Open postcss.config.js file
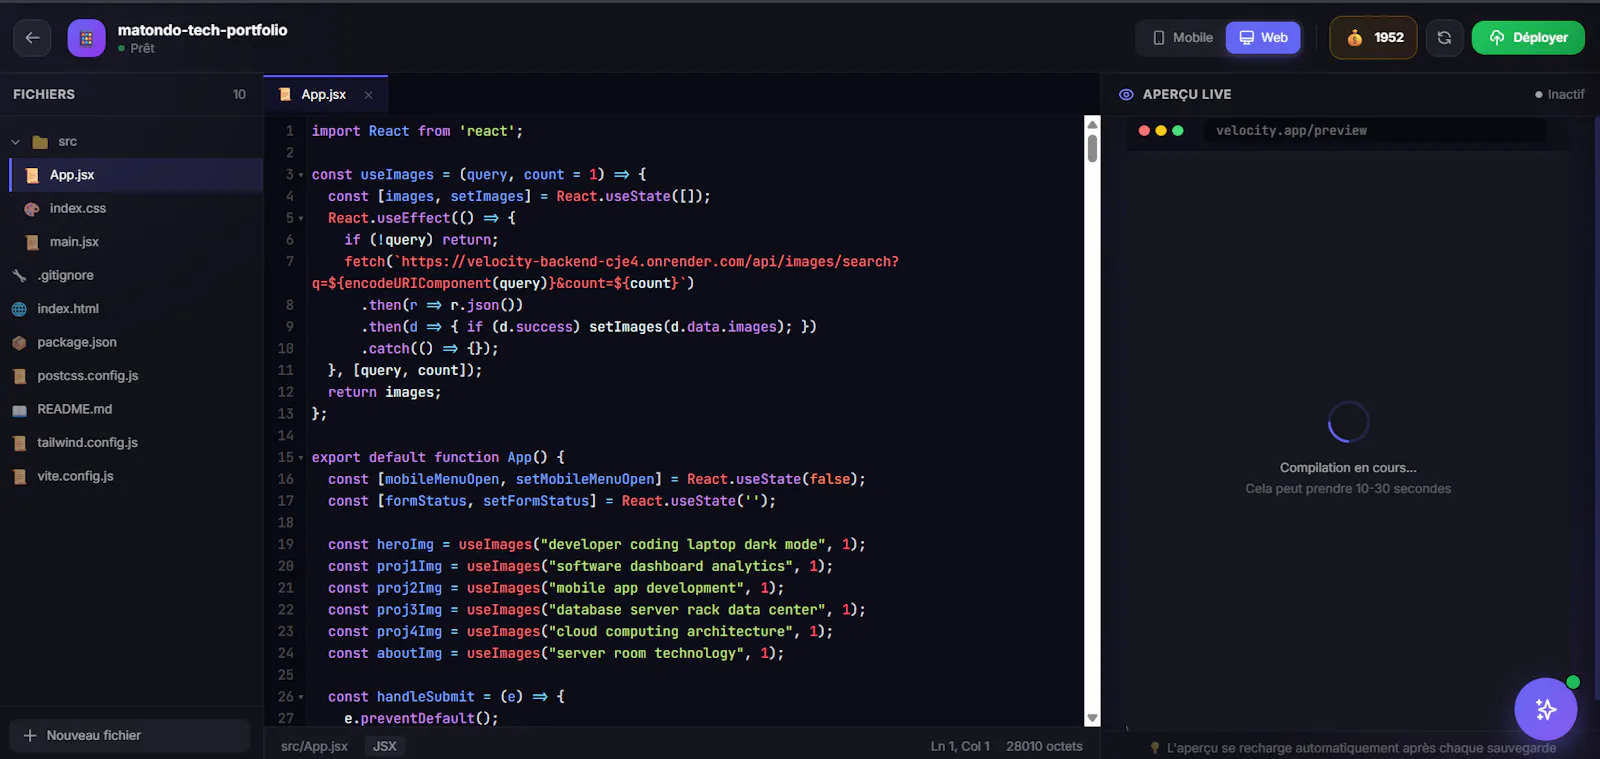The width and height of the screenshot is (1600, 759). pyautogui.click(x=131, y=376)
